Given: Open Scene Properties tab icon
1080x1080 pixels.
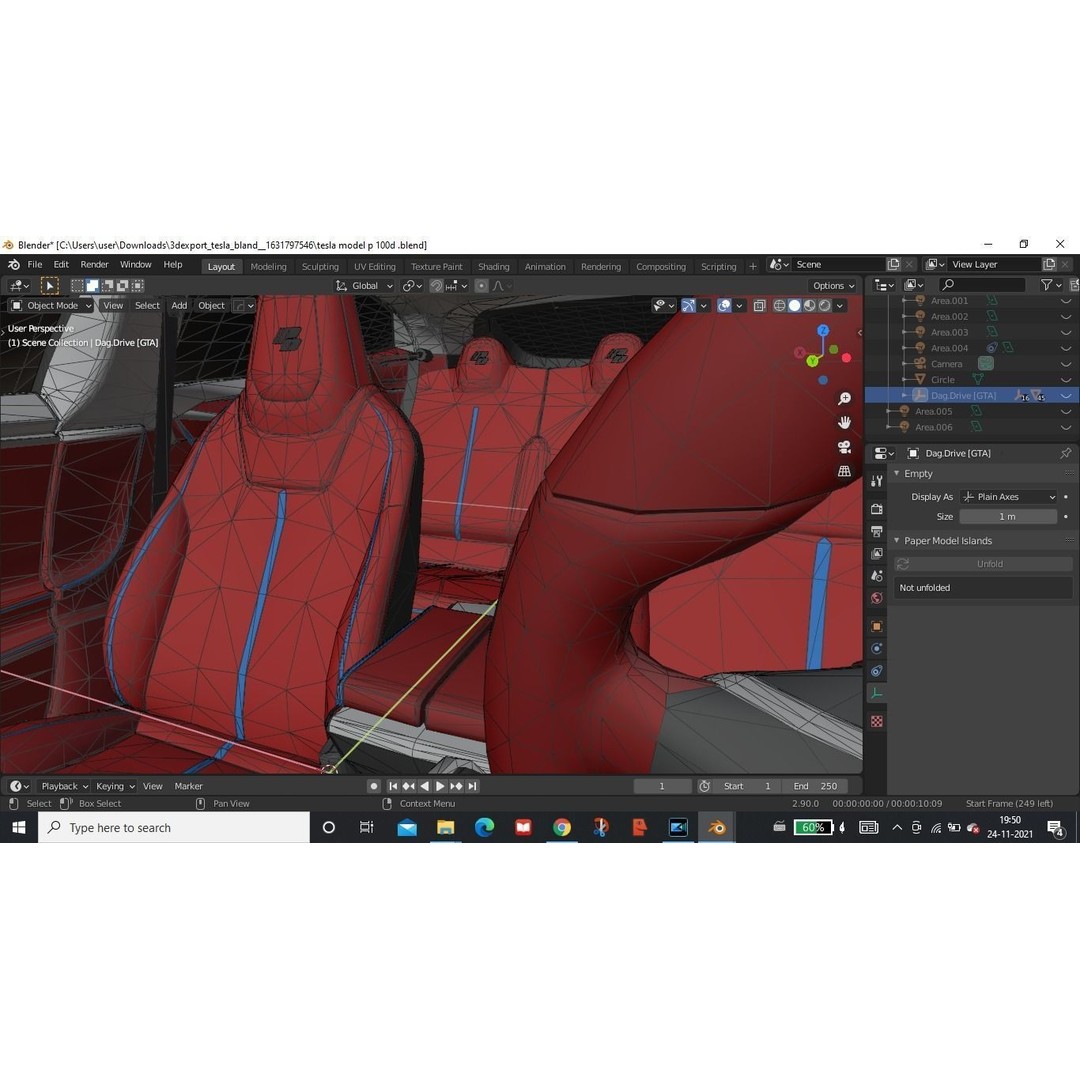Looking at the screenshot, I should click(877, 575).
